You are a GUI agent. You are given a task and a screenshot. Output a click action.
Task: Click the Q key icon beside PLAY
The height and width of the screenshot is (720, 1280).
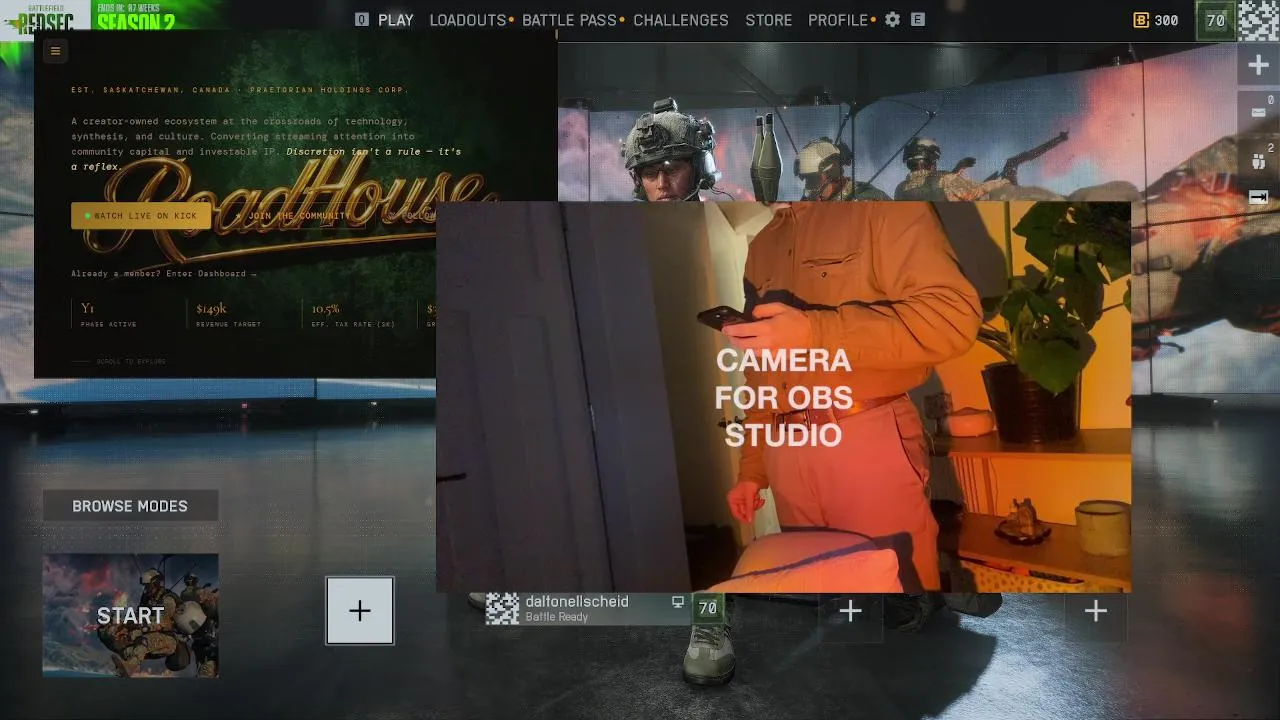tap(362, 20)
